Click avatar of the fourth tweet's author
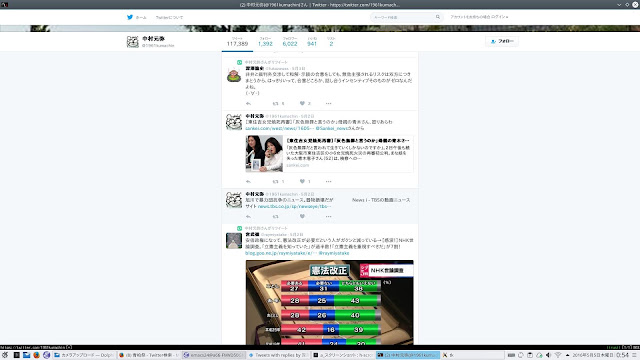This screenshot has height=360, width=640. (x=234, y=241)
